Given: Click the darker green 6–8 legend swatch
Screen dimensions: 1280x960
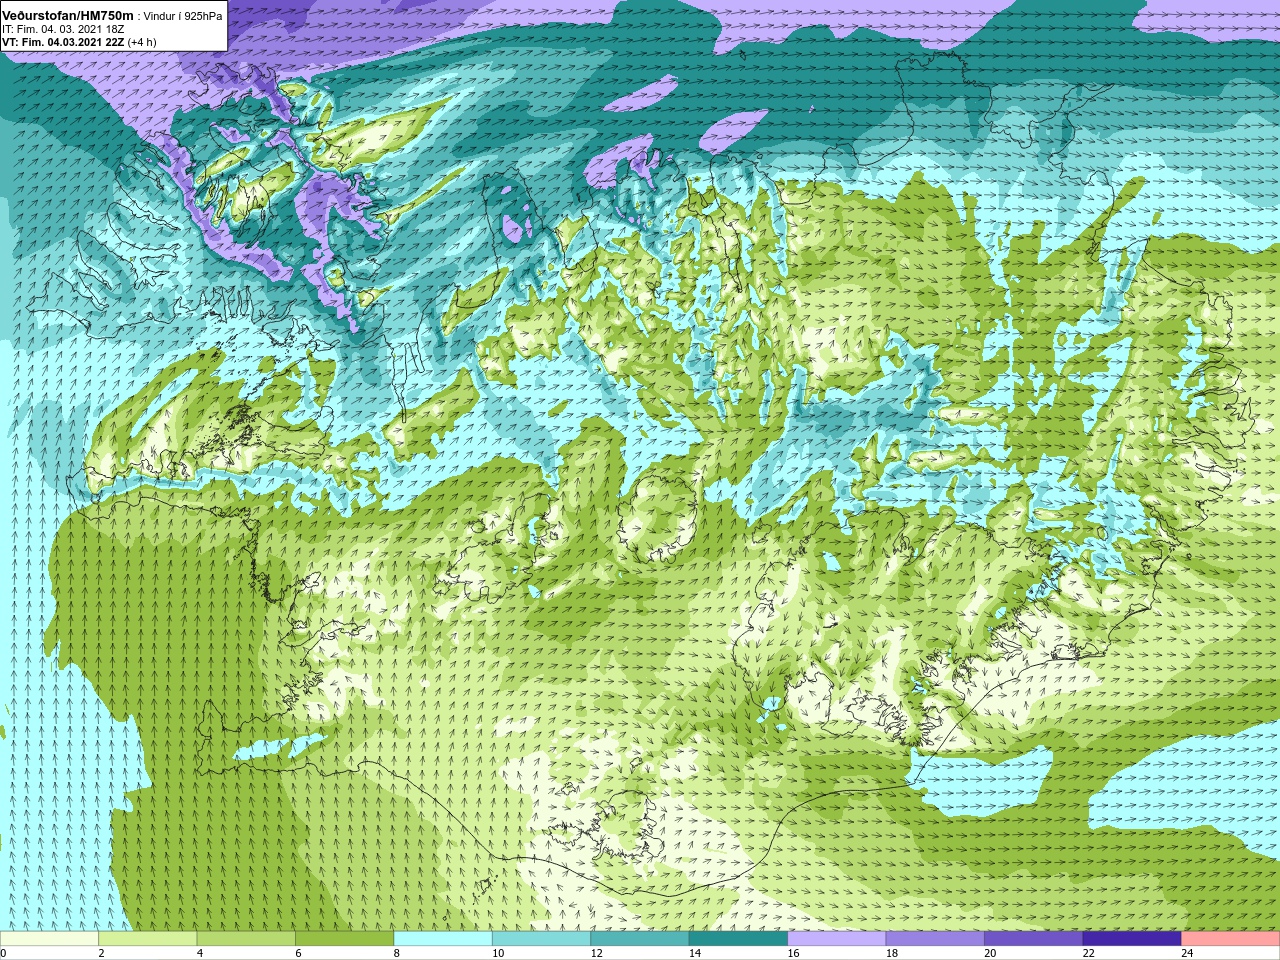Looking at the screenshot, I should 344,939.
